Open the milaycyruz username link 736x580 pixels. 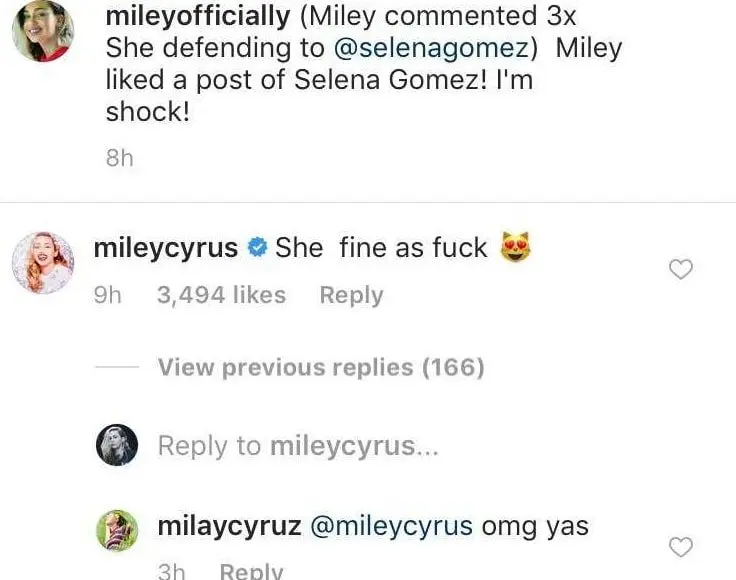coord(230,525)
